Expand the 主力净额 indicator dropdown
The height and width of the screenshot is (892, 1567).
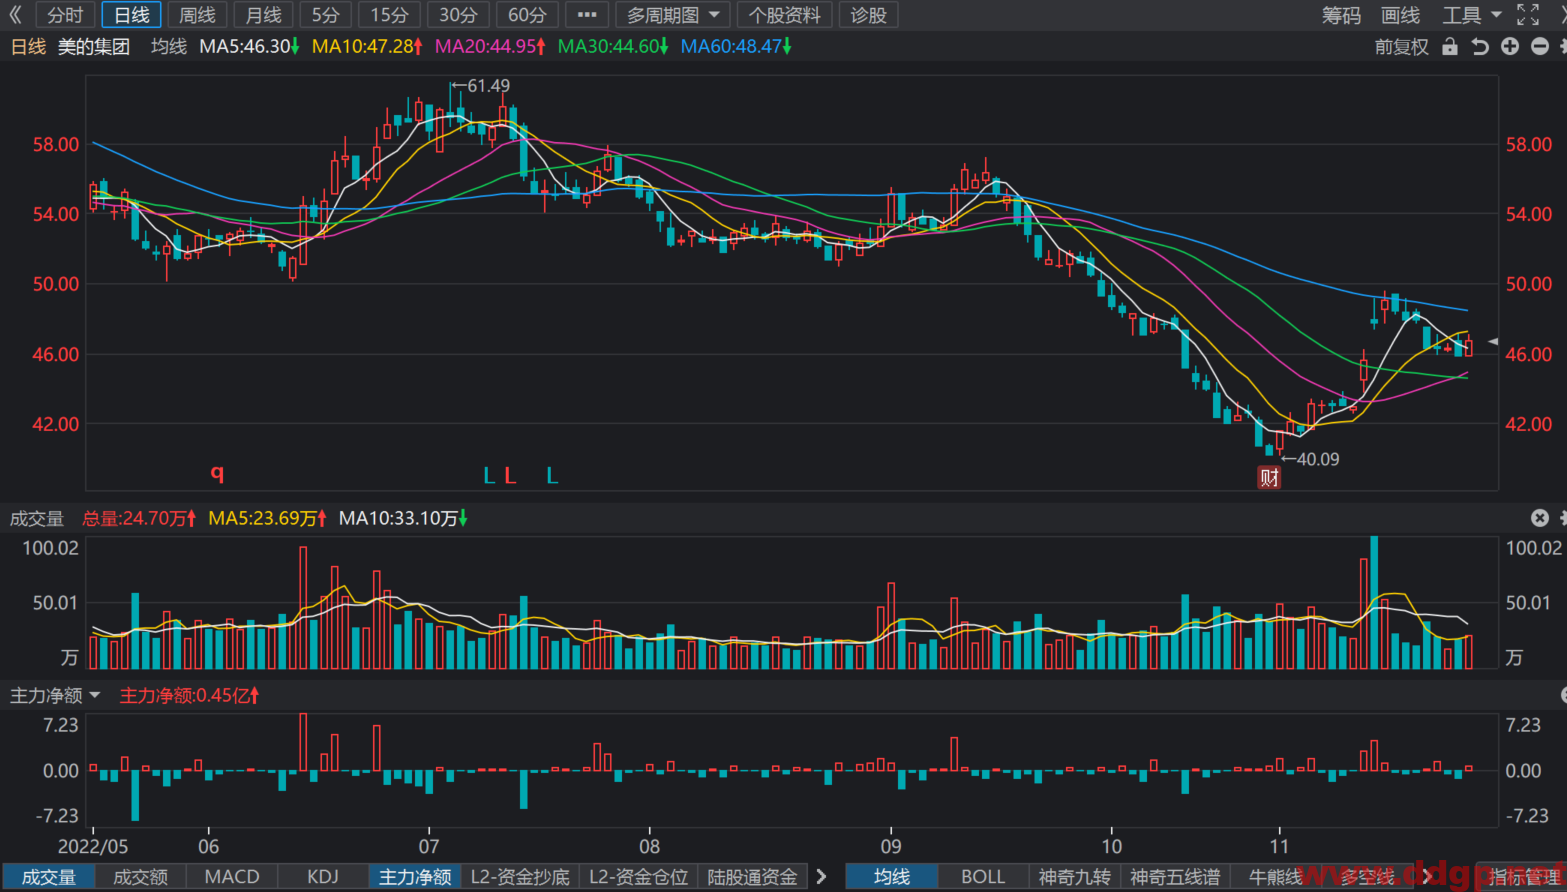(55, 695)
